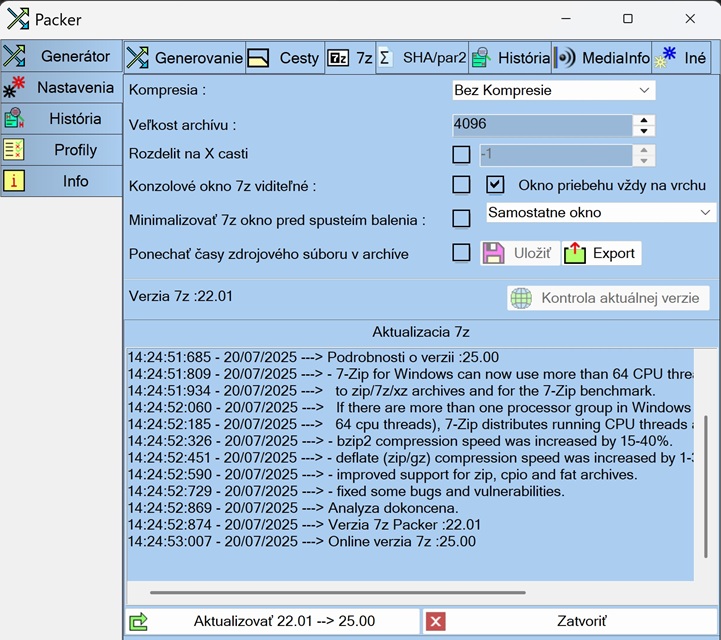721x640 pixels.
Task: Click the 'Verzia 7z :22.01' label
Action: pyautogui.click(x=181, y=296)
